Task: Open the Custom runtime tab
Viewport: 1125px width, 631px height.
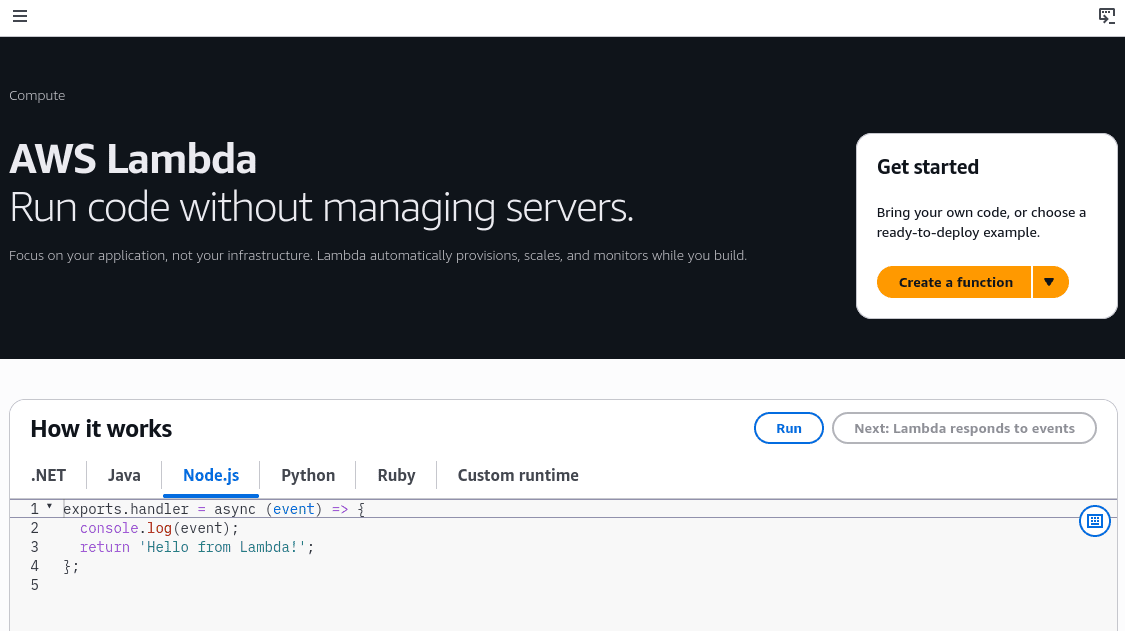Action: 518,475
